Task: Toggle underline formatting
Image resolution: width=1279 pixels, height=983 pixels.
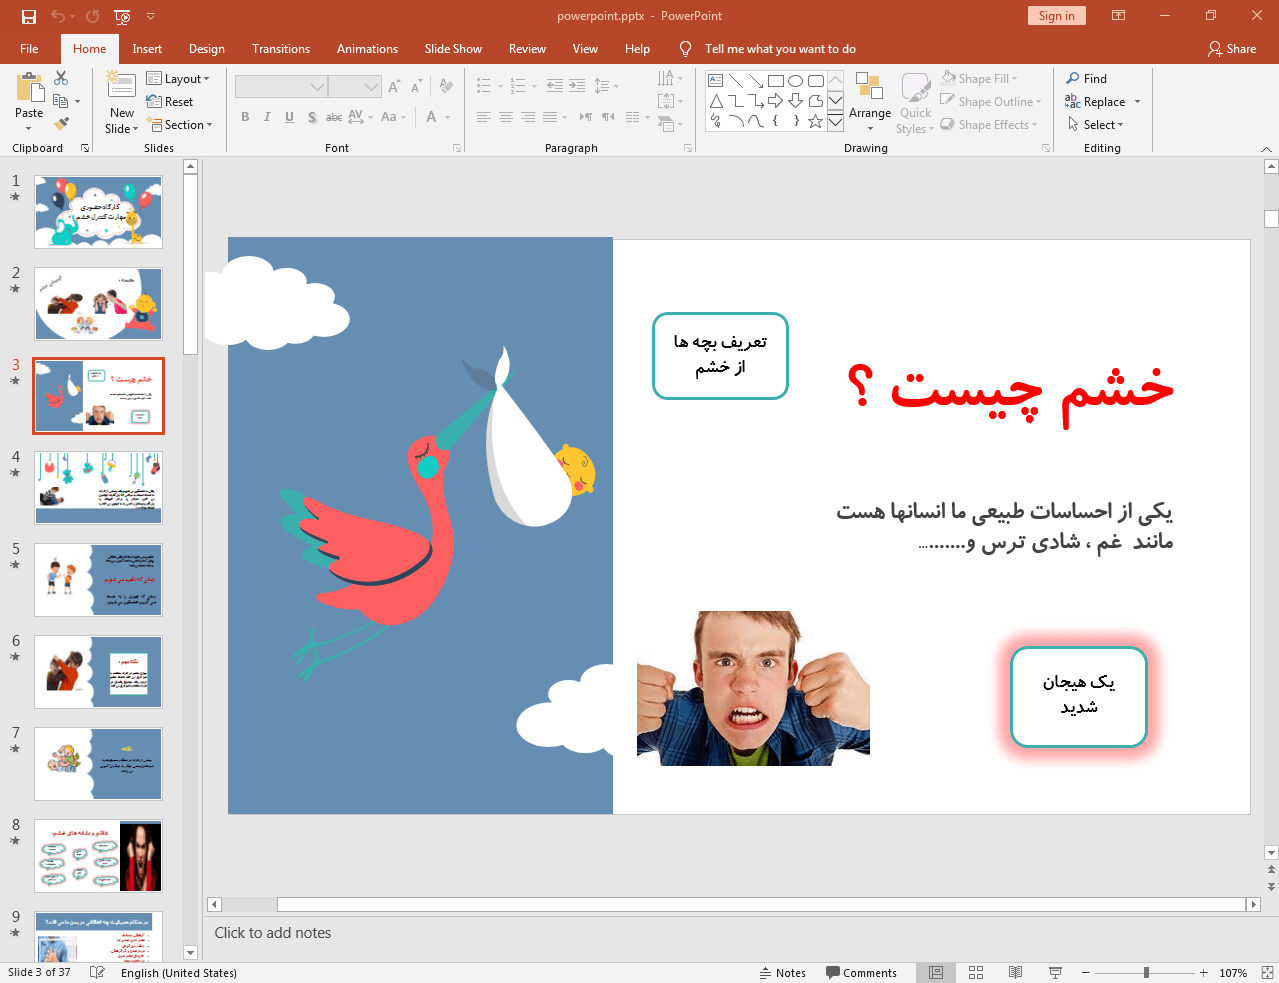Action: click(x=288, y=117)
